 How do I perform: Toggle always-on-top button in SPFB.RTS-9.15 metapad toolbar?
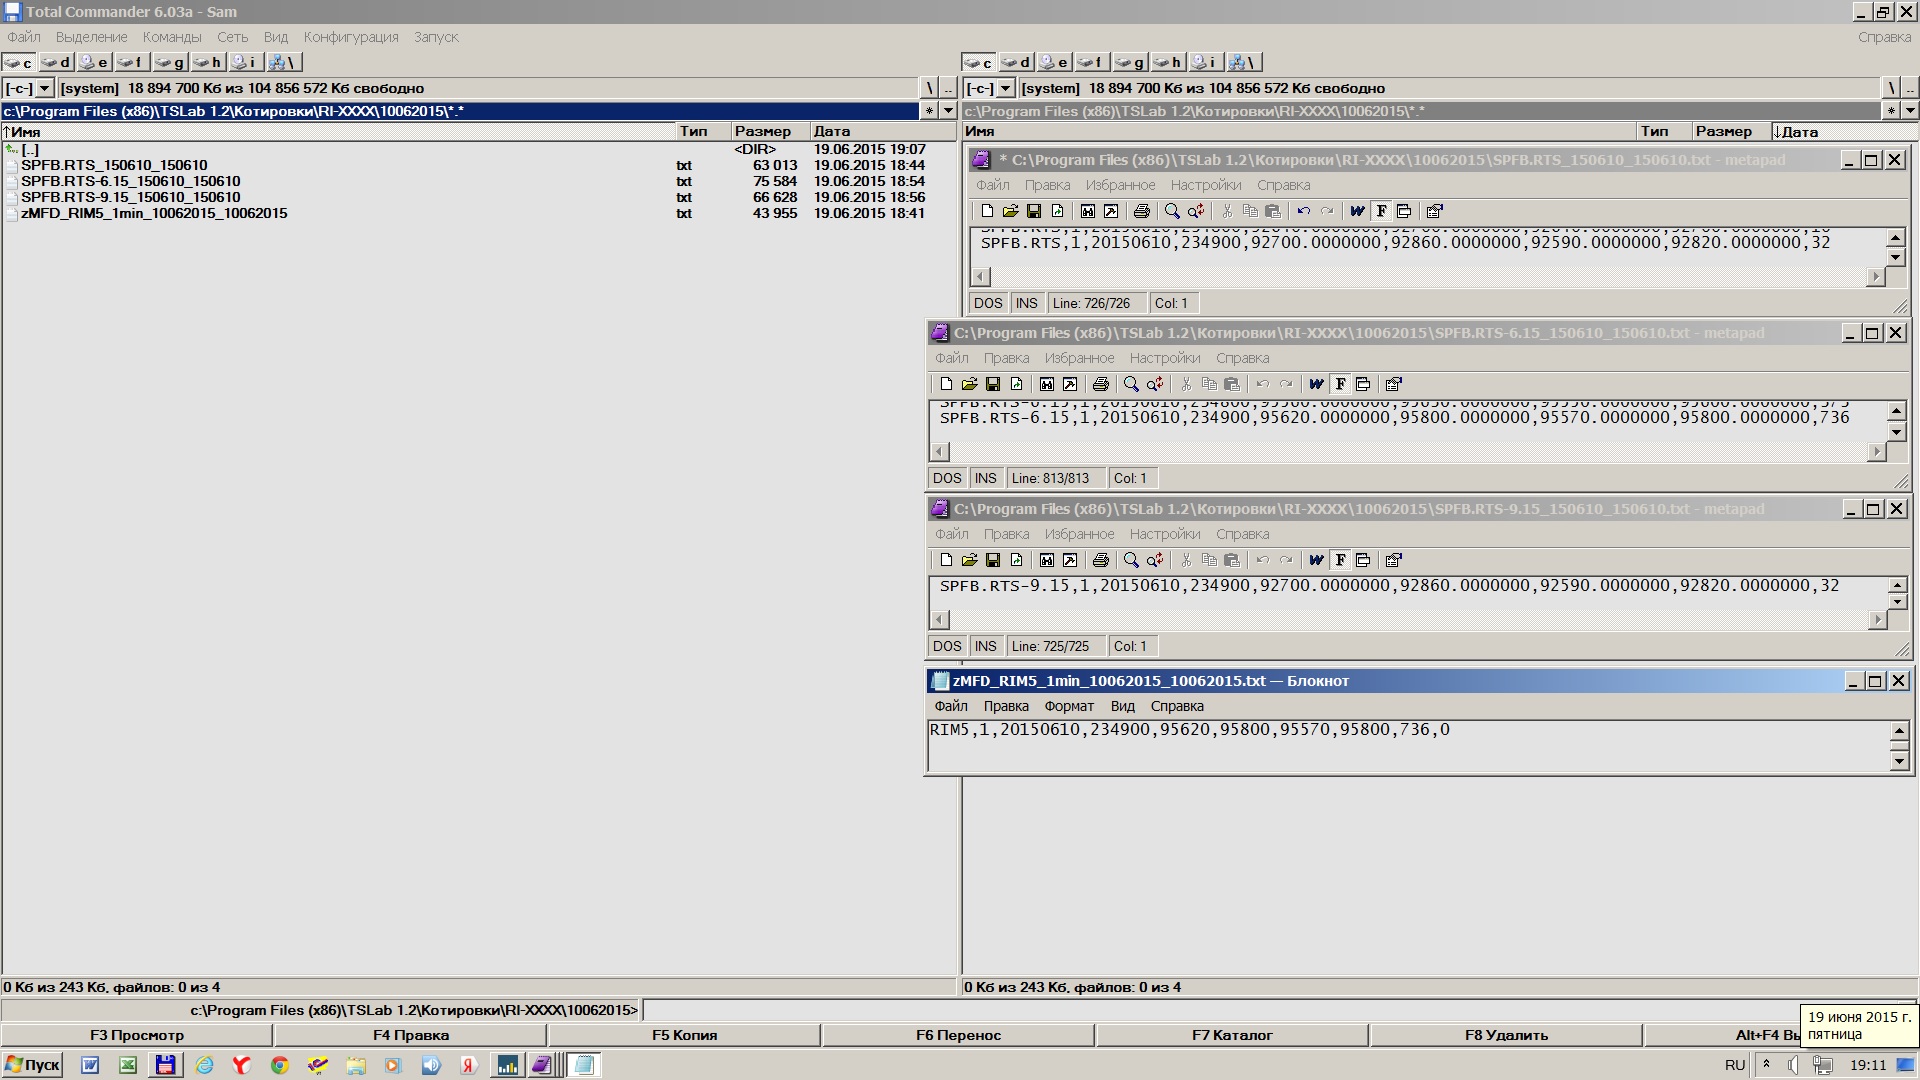pyautogui.click(x=1363, y=560)
